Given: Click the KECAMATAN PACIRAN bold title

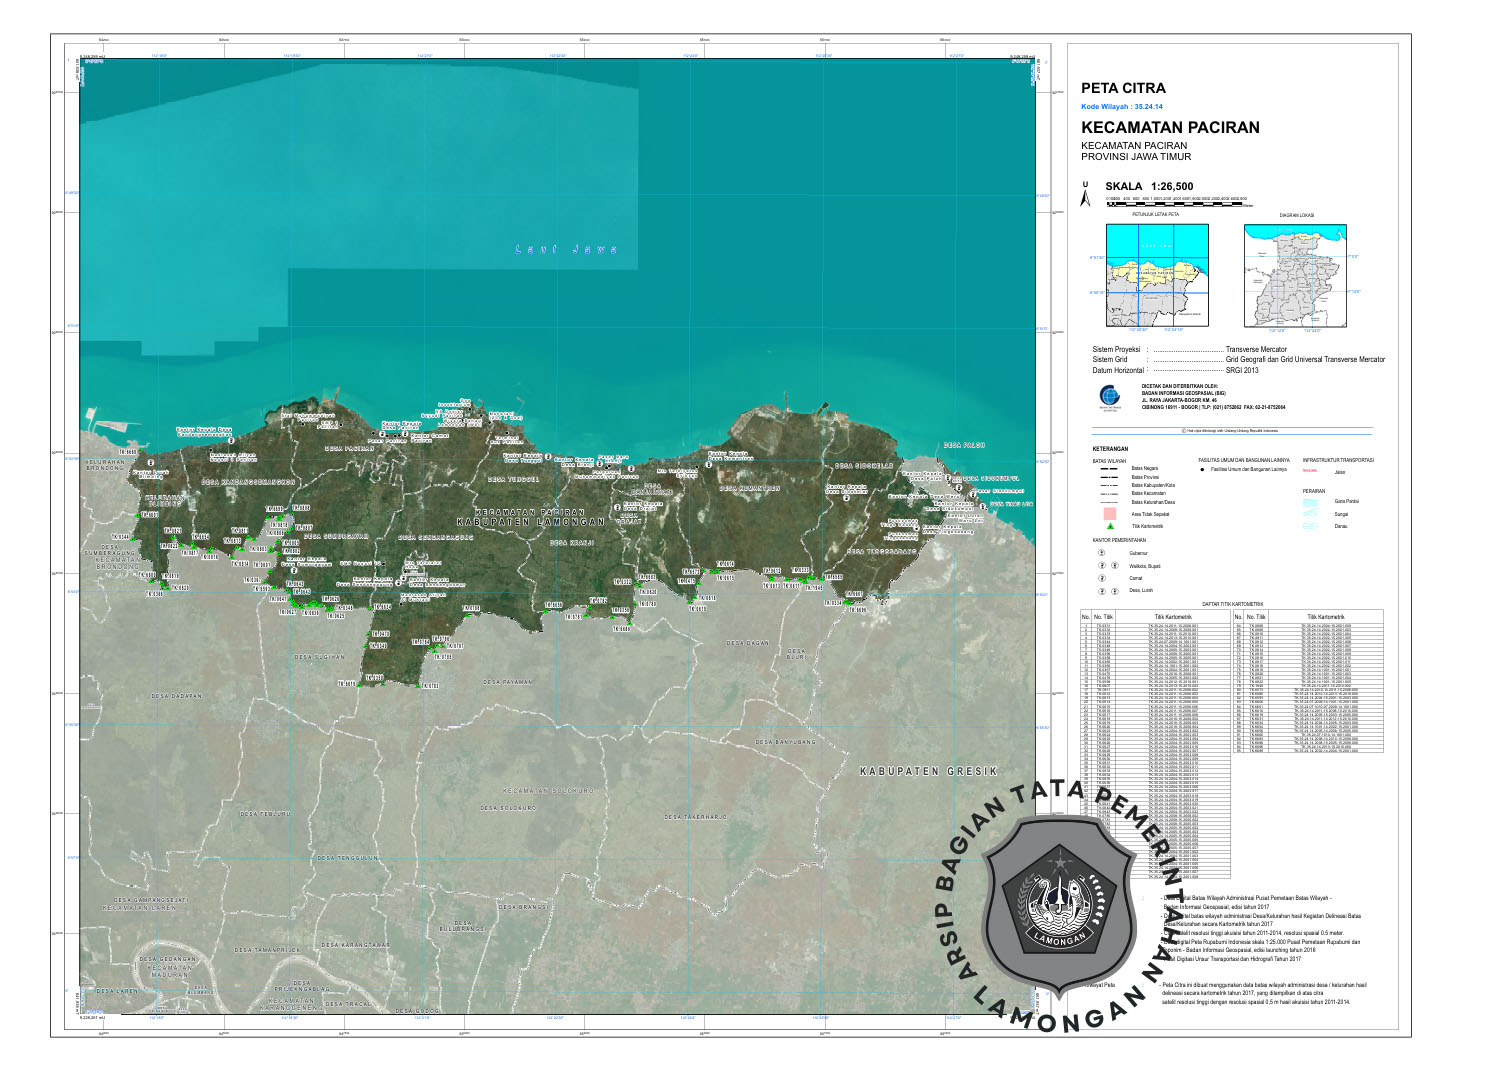Looking at the screenshot, I should (x=1170, y=128).
